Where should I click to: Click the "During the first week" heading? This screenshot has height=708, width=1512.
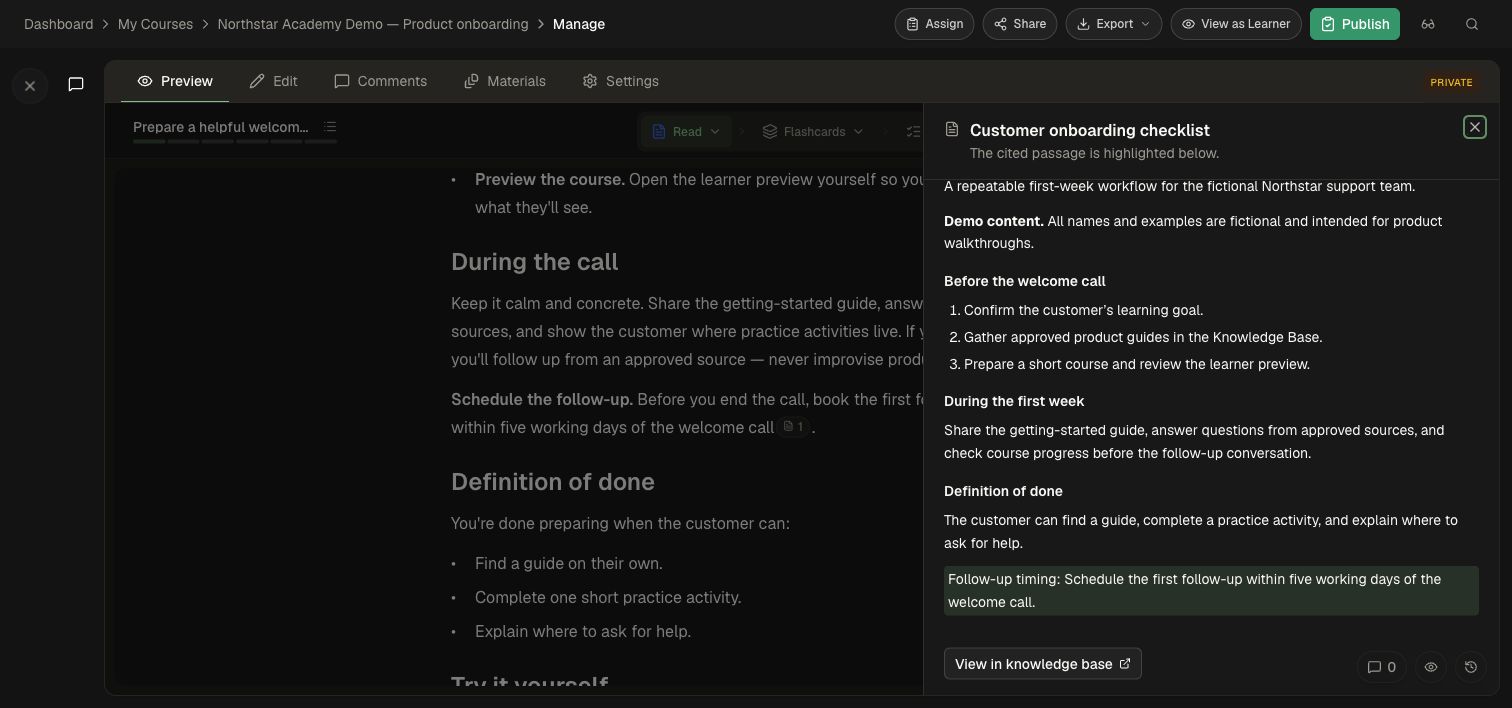pos(1014,401)
